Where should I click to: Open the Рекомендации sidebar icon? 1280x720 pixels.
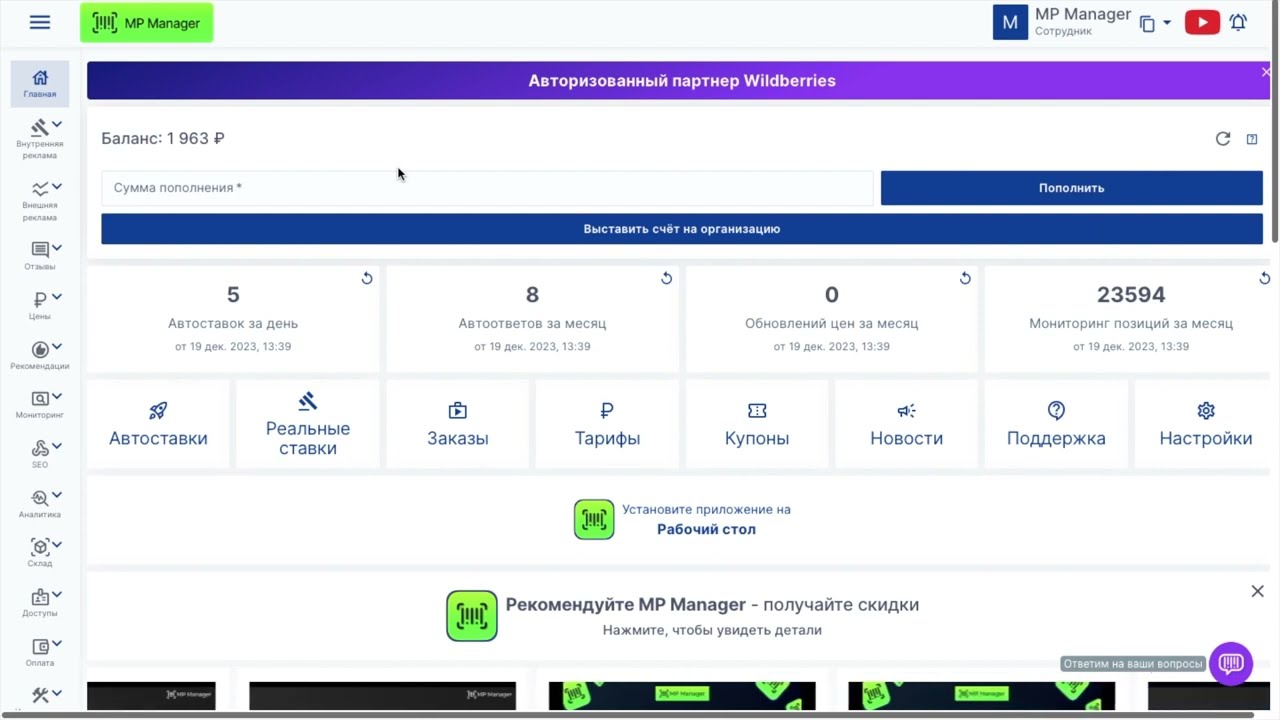(40, 349)
